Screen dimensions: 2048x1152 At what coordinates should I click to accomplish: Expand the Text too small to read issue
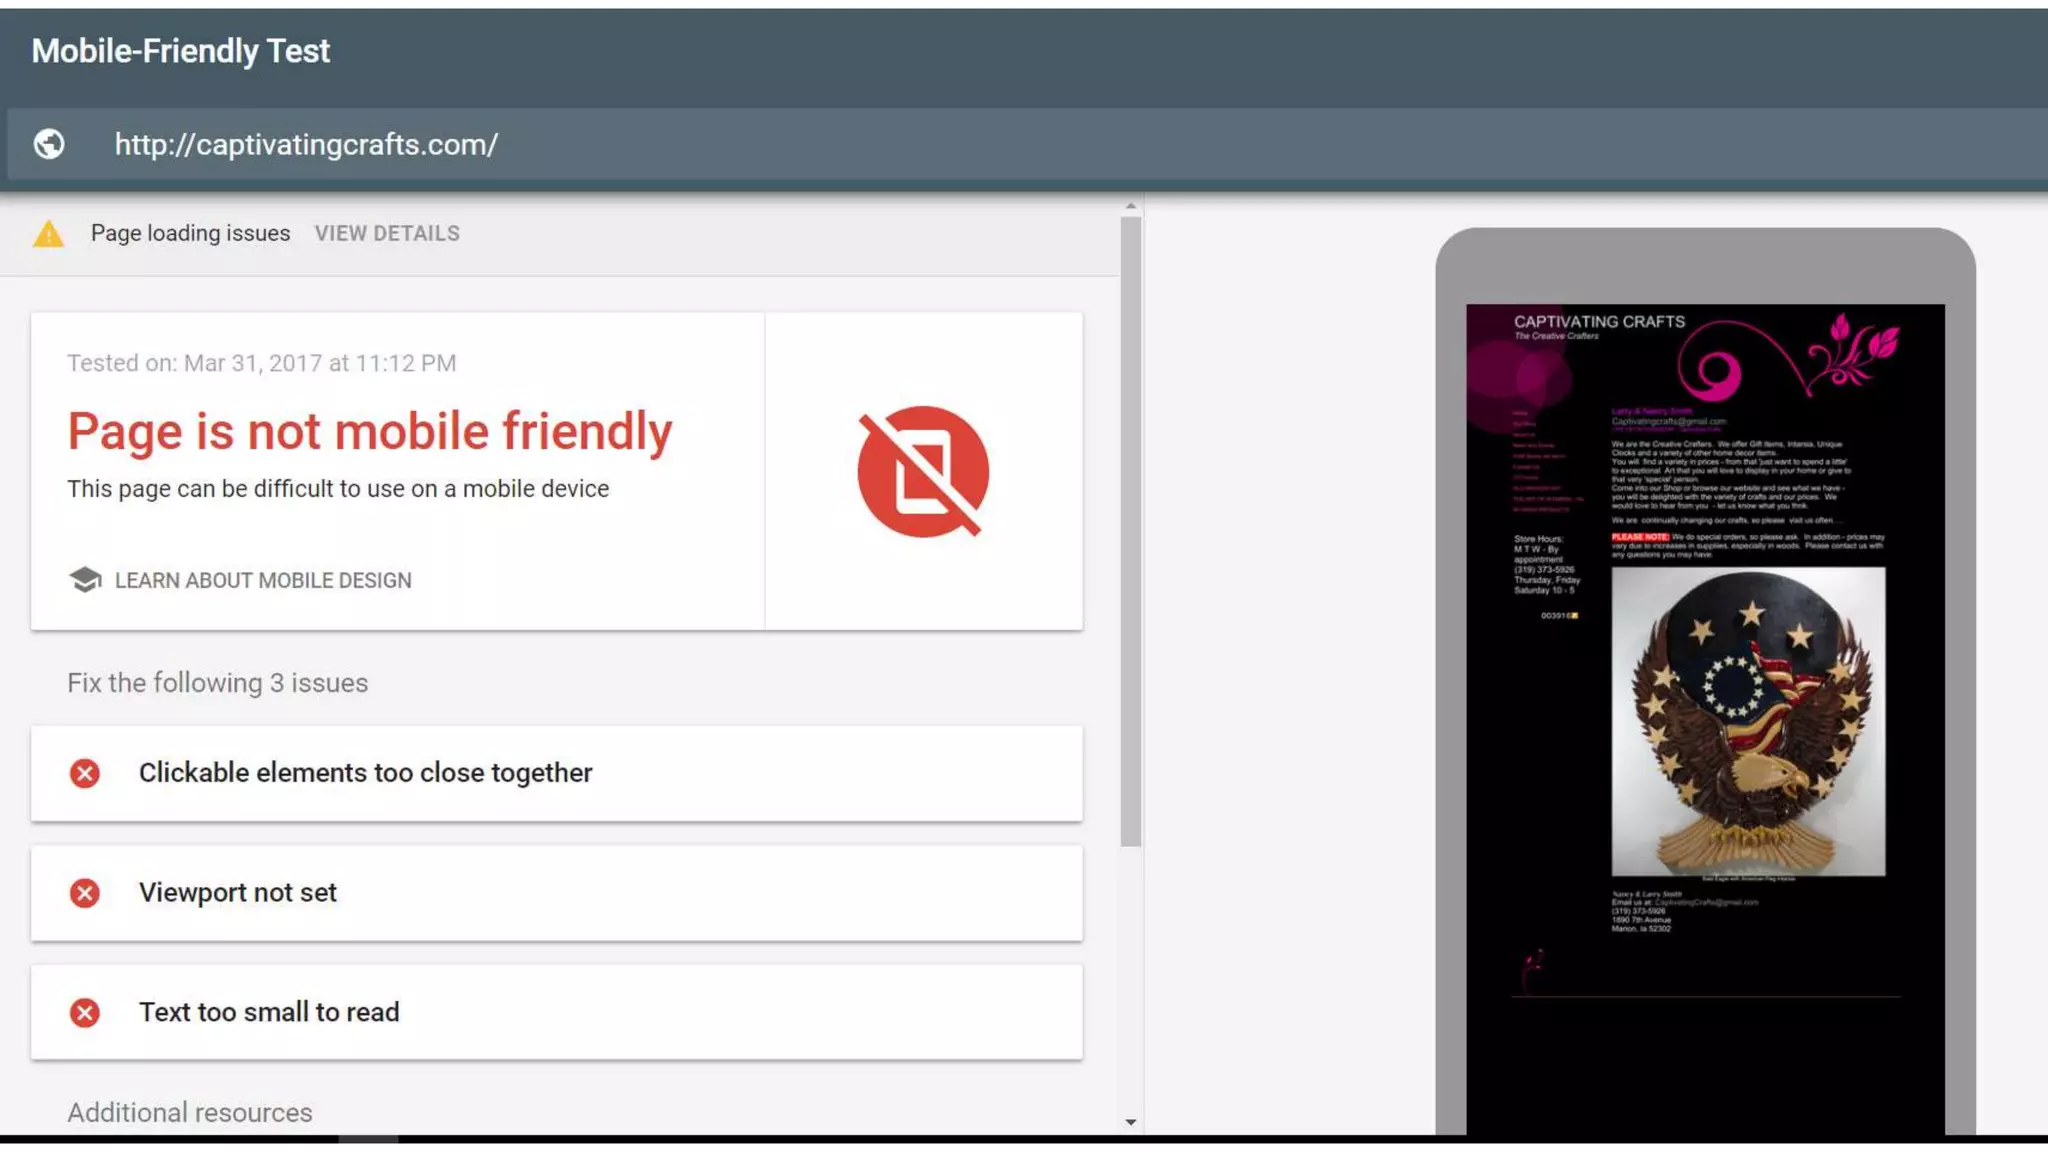click(x=556, y=1012)
